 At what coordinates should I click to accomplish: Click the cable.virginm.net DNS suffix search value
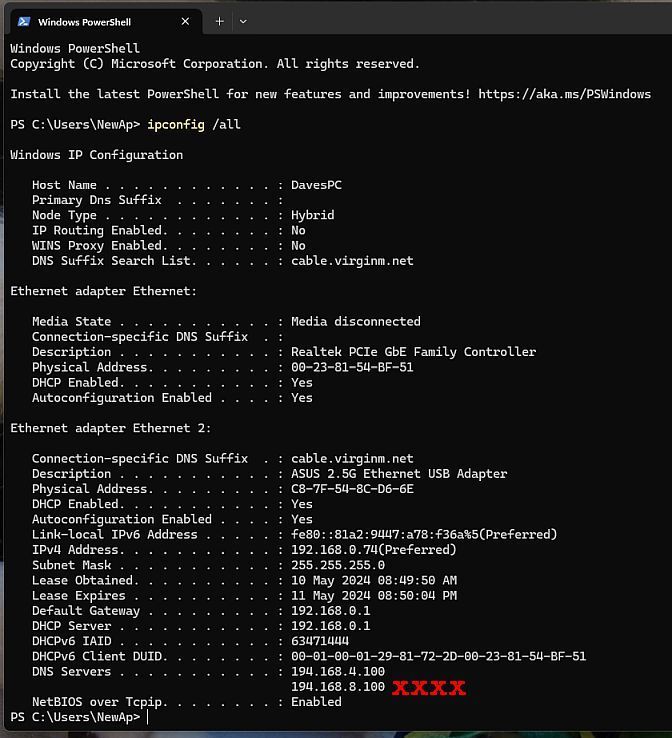(352, 261)
